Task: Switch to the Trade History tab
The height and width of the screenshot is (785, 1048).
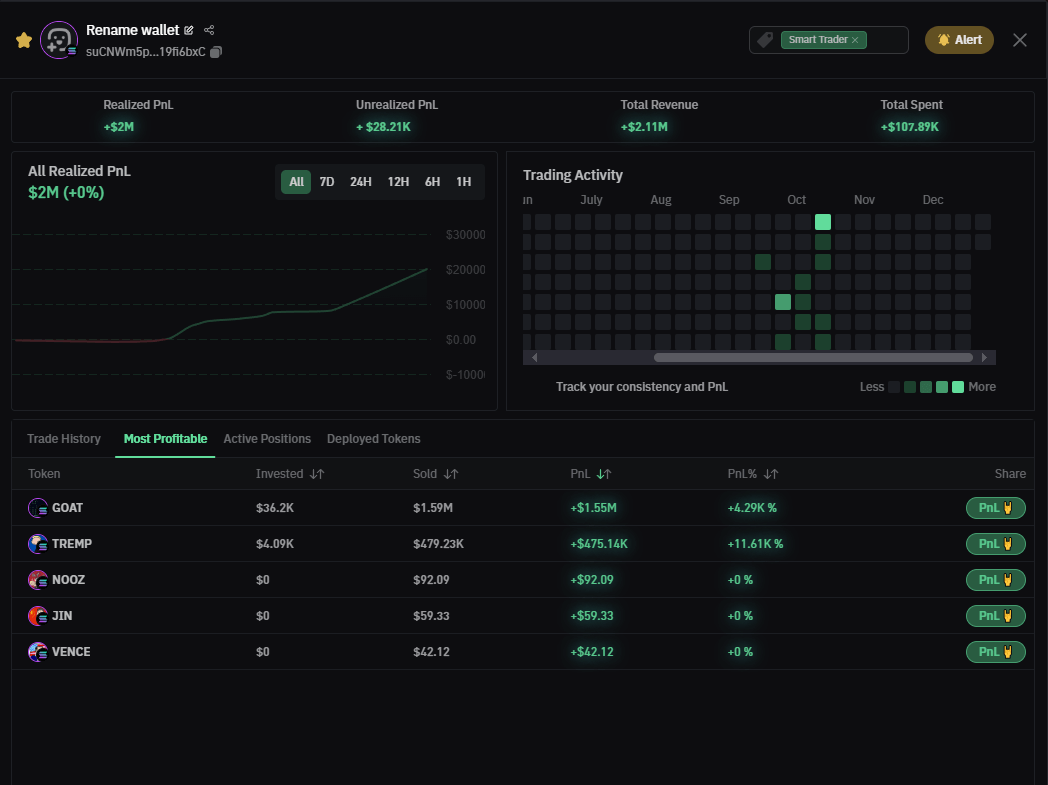Action: coord(64,439)
